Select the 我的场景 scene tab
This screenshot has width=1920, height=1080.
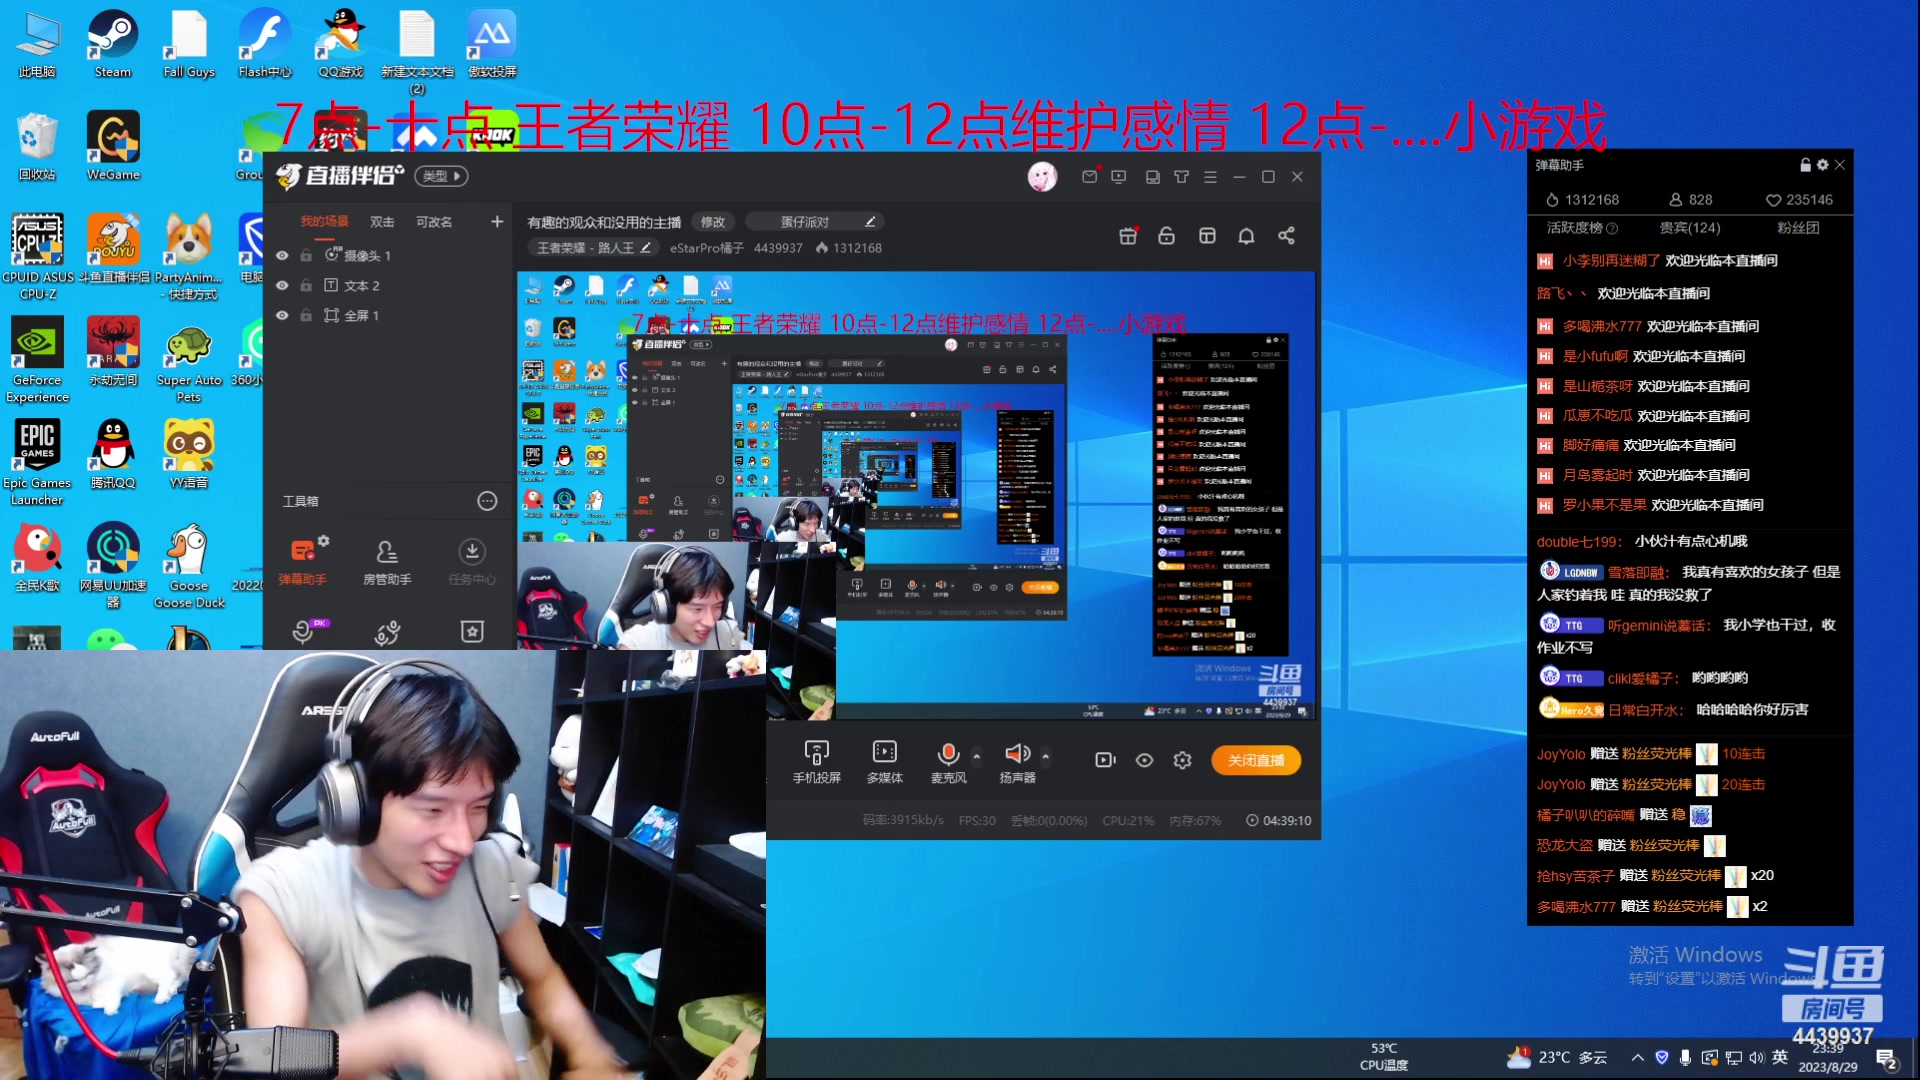point(325,222)
